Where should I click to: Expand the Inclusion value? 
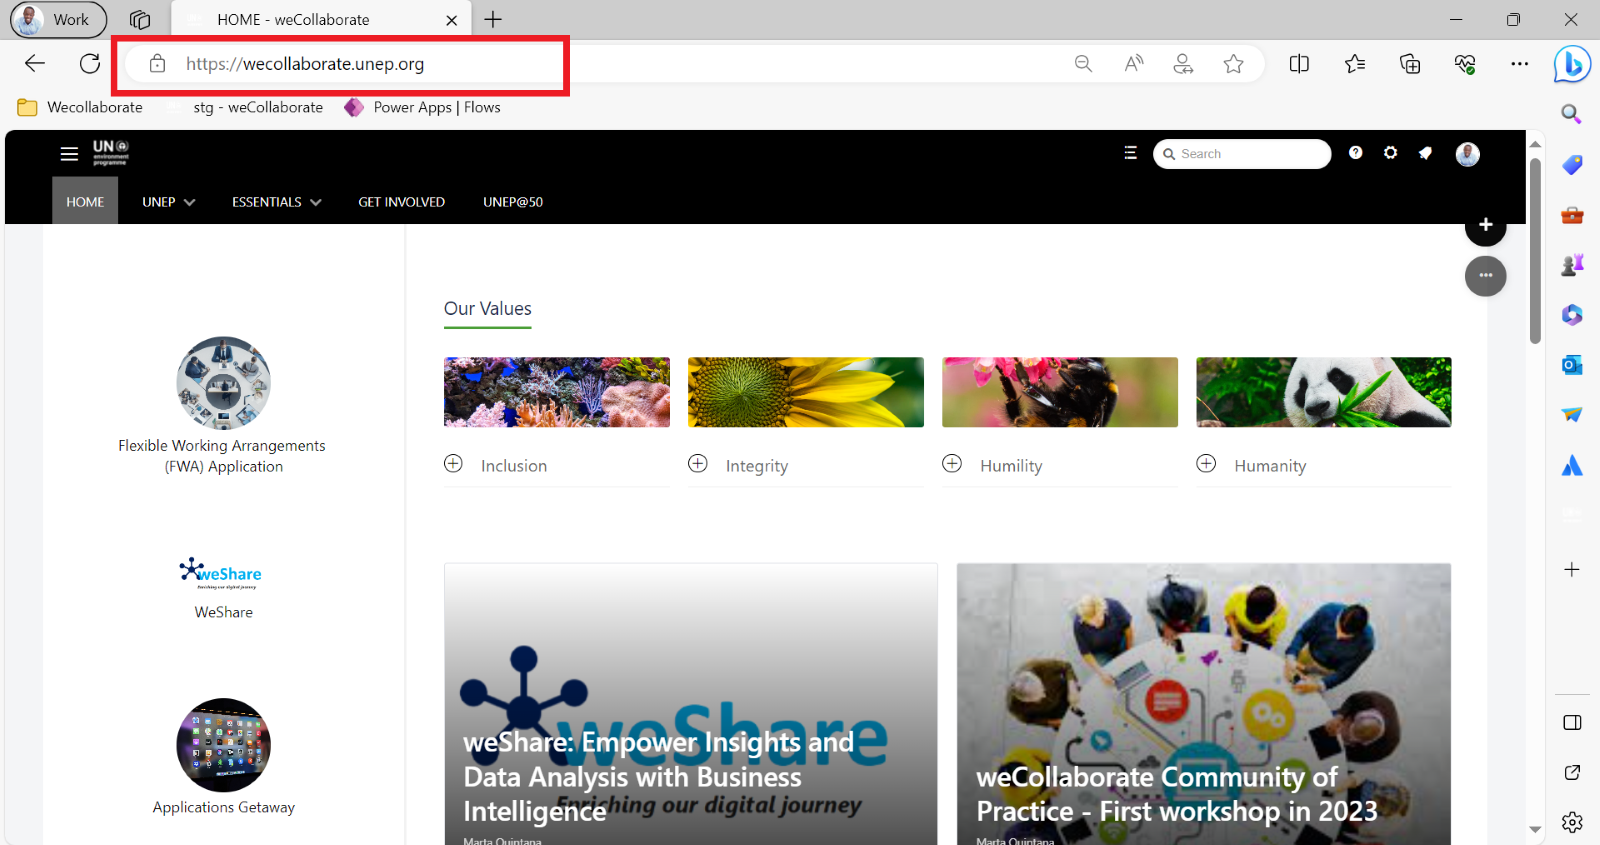click(453, 464)
